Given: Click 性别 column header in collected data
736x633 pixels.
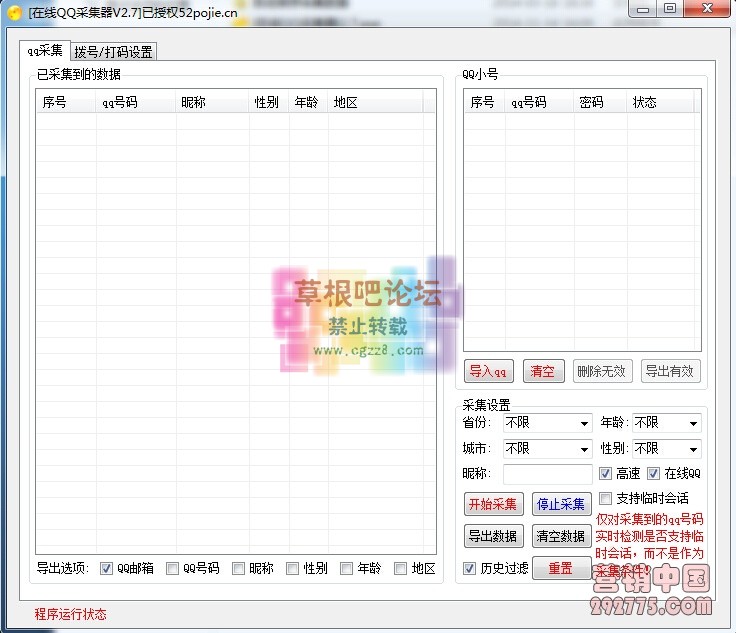Looking at the screenshot, I should tap(269, 102).
